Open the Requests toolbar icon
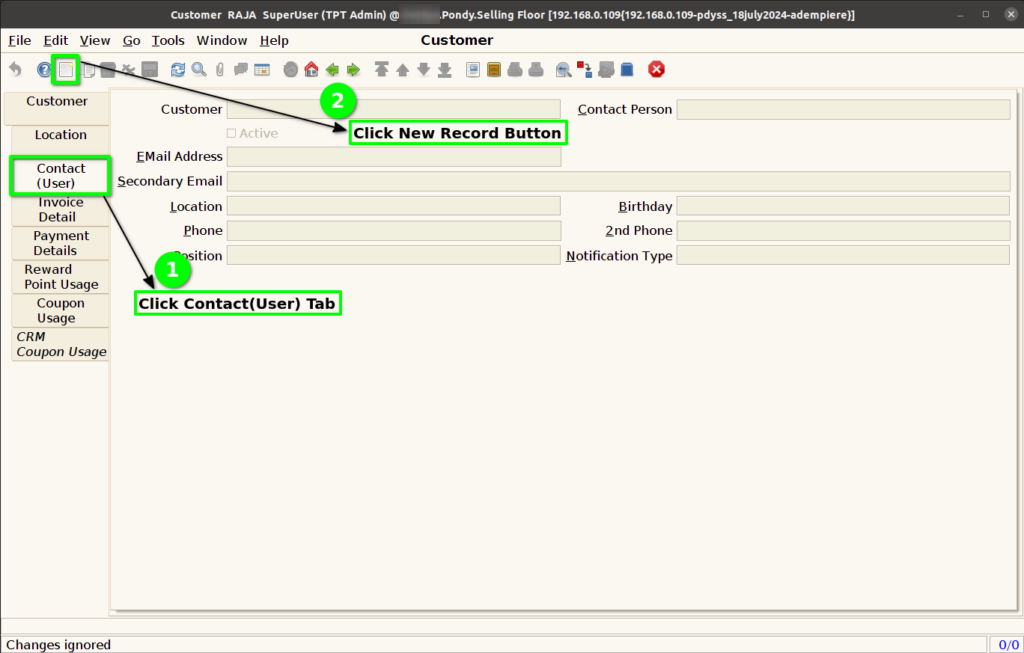Viewport: 1024px width, 653px height. point(606,69)
